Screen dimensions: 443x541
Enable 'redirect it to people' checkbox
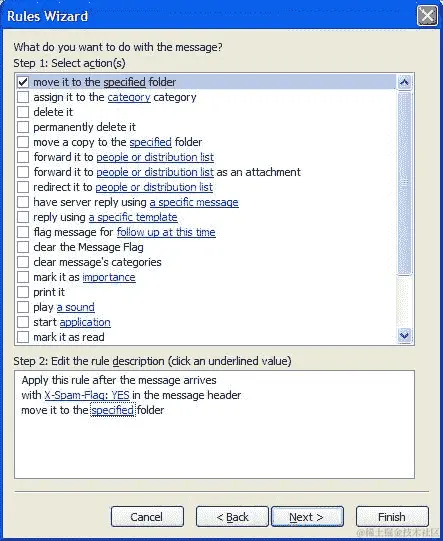[23, 187]
